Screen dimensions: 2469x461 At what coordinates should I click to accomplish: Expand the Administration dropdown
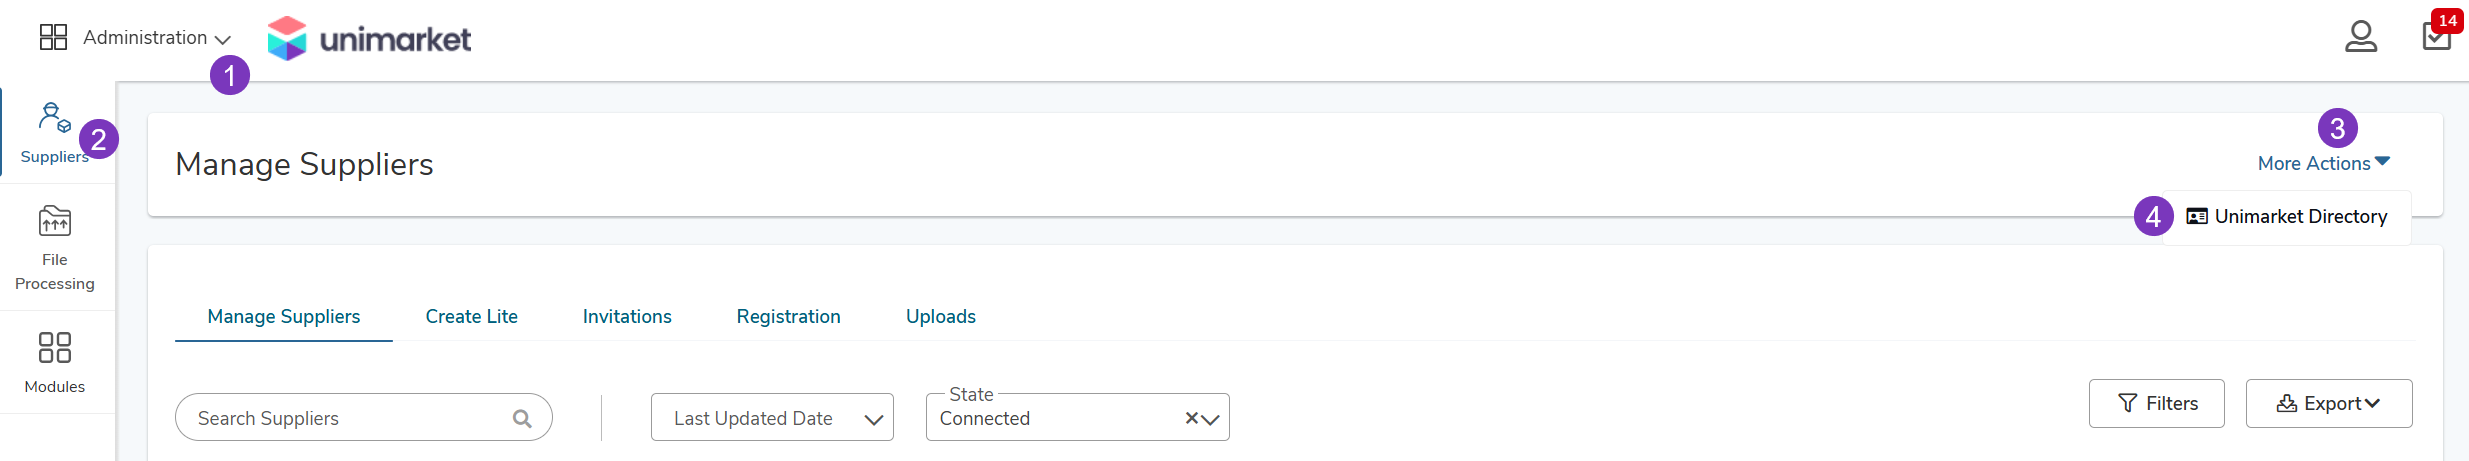pos(157,38)
